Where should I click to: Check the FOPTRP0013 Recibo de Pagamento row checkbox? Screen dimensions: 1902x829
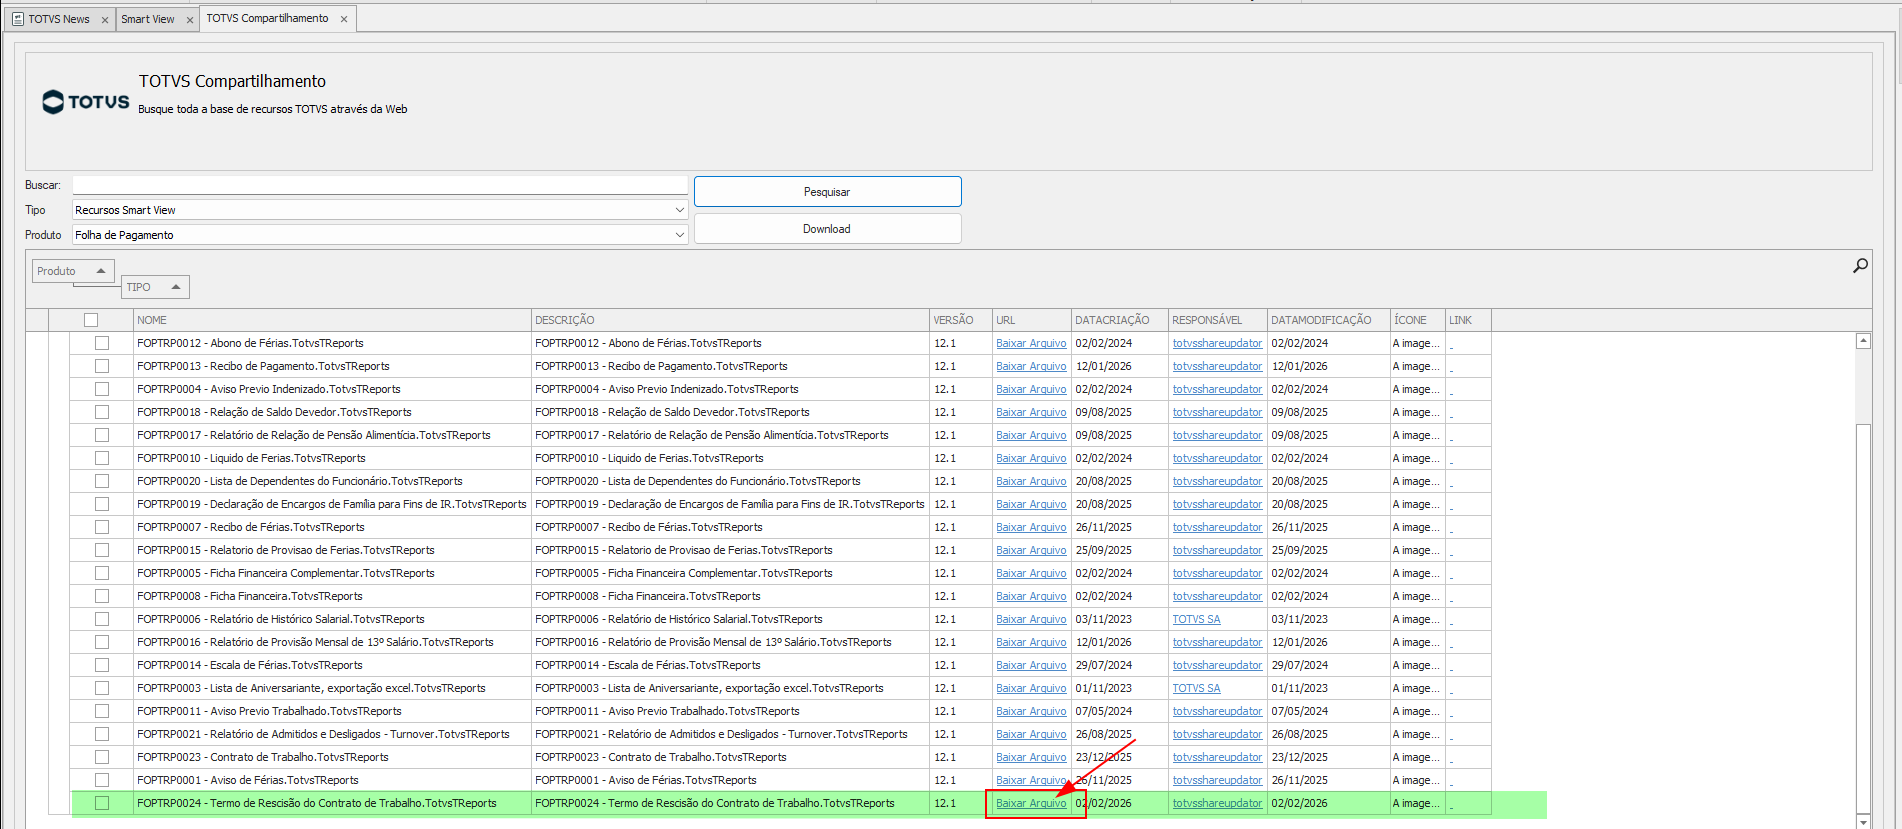[x=102, y=366]
